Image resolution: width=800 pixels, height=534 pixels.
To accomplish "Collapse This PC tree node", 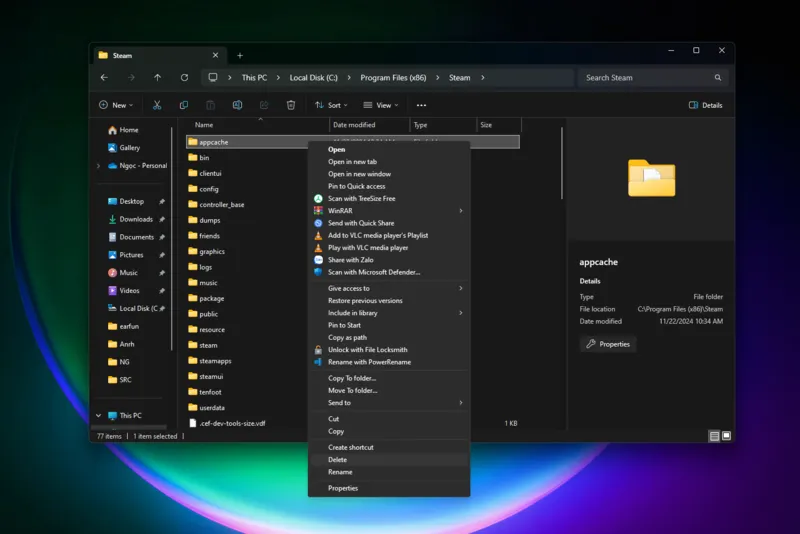I will (98, 415).
